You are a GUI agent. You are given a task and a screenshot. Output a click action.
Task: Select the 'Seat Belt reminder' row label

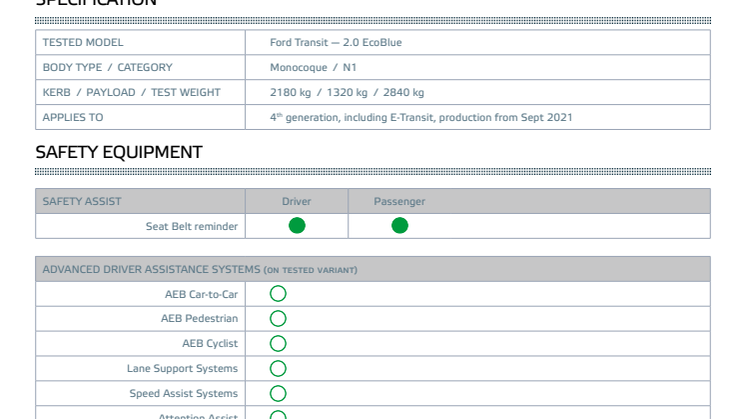point(192,226)
